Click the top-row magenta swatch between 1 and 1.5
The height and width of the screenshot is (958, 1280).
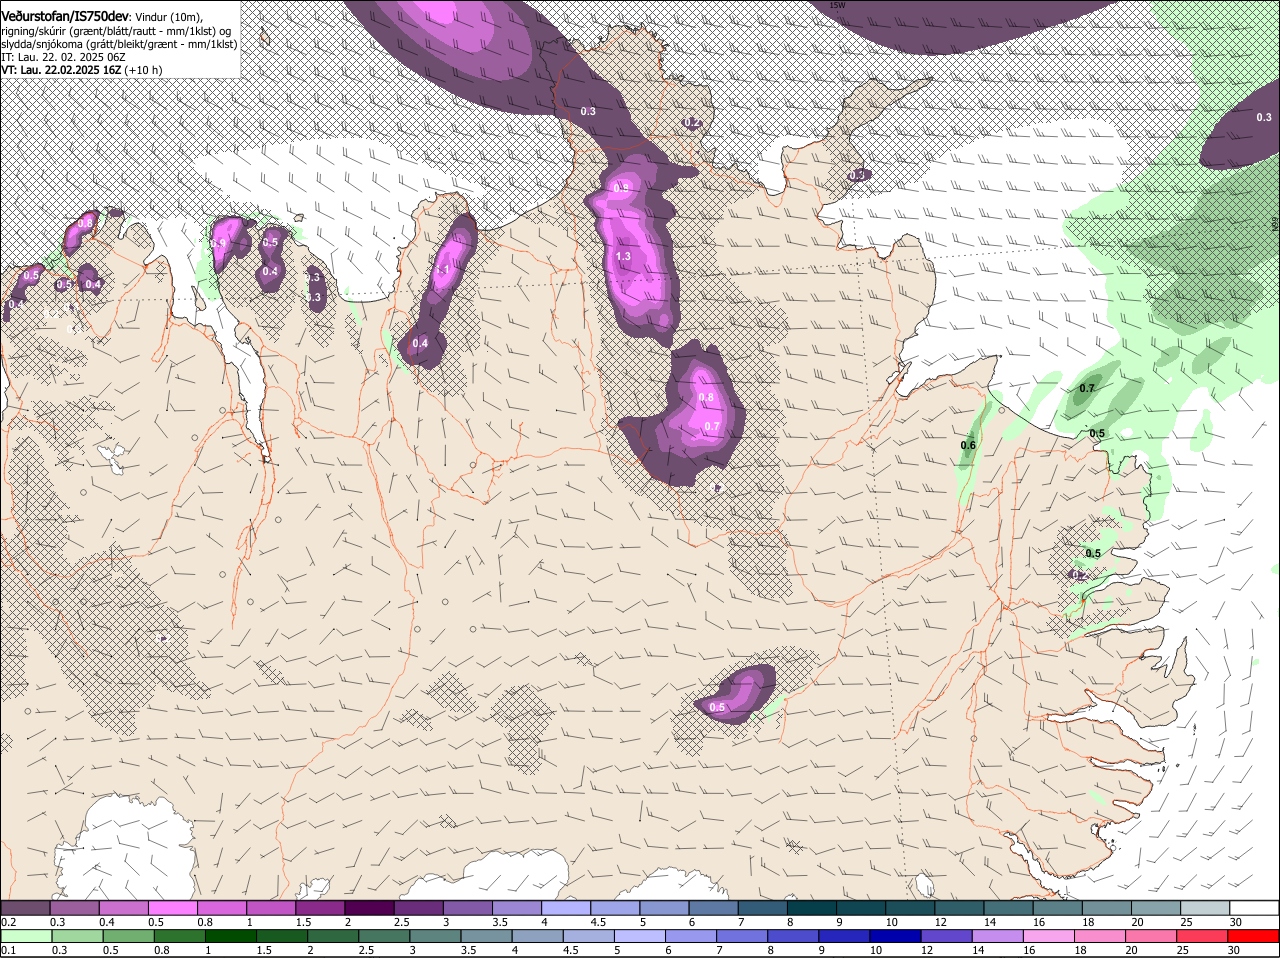point(271,907)
